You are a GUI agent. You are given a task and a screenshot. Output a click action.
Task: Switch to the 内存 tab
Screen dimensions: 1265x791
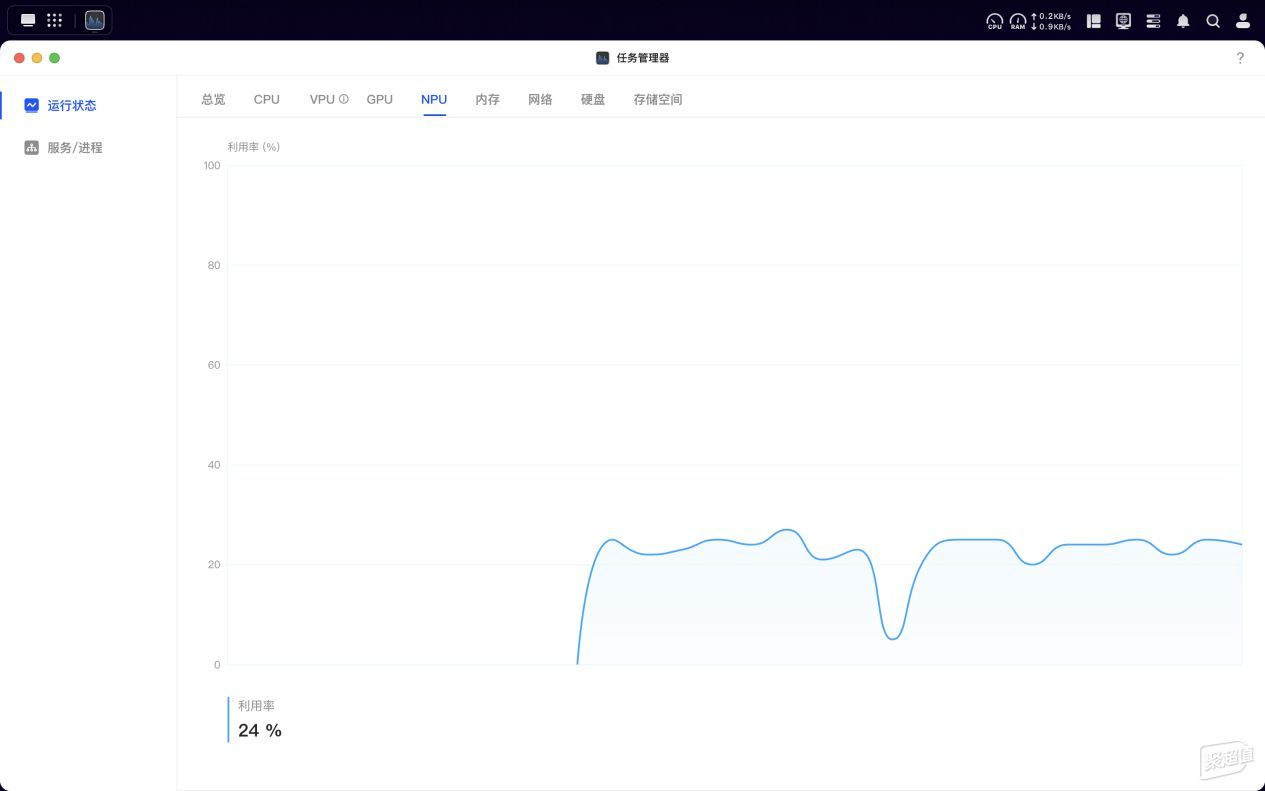tap(487, 99)
